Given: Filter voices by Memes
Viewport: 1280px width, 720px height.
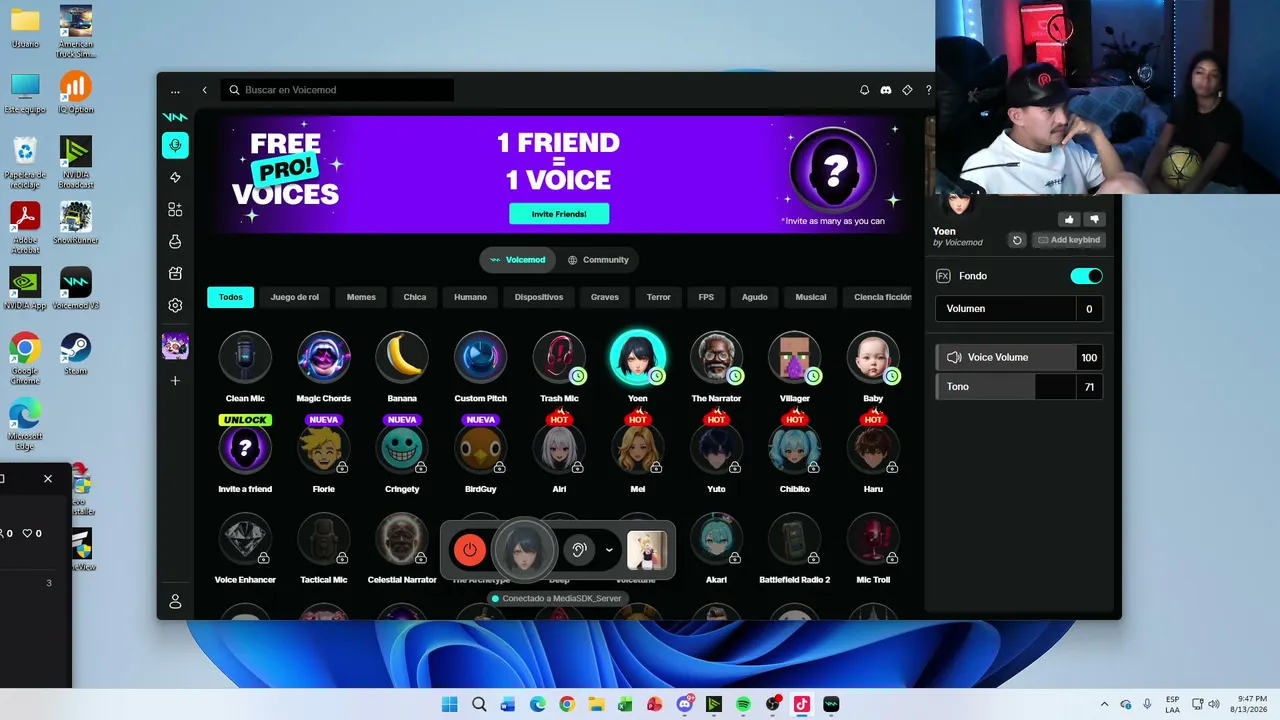Looking at the screenshot, I should 361,297.
